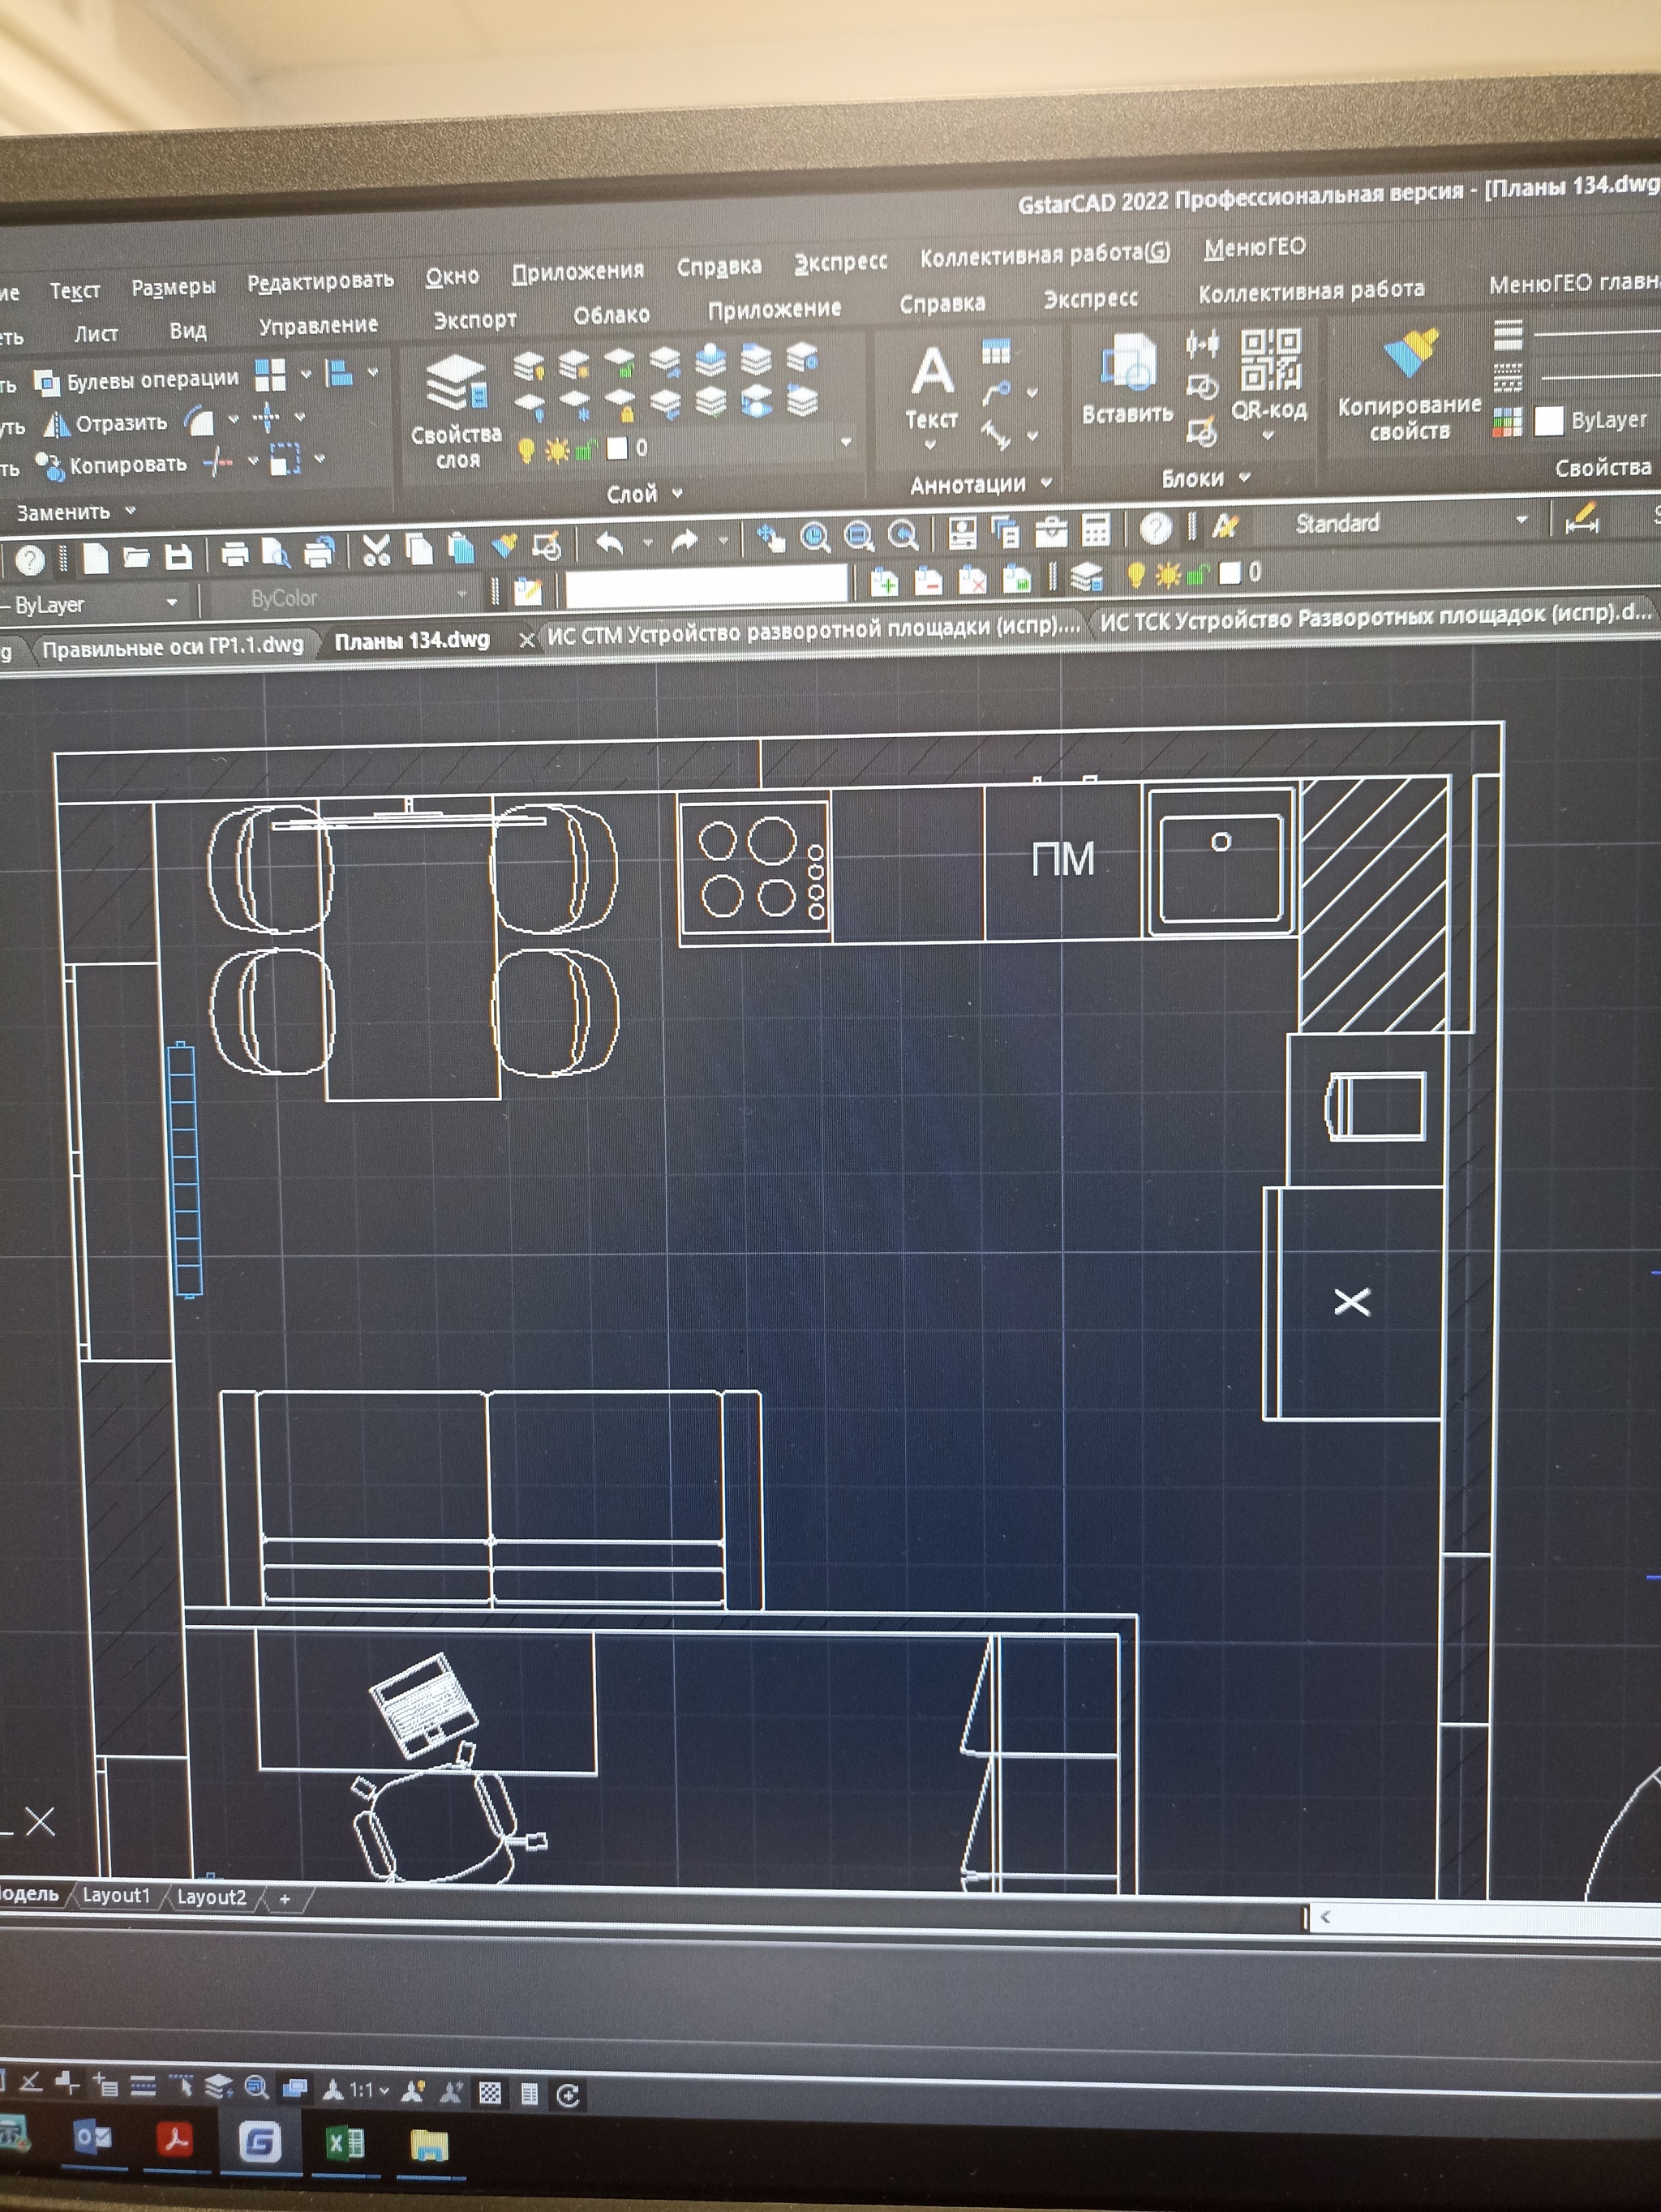
Task: Toggle layer on/off lightbulb in ribbon layer box
Action: (526, 451)
